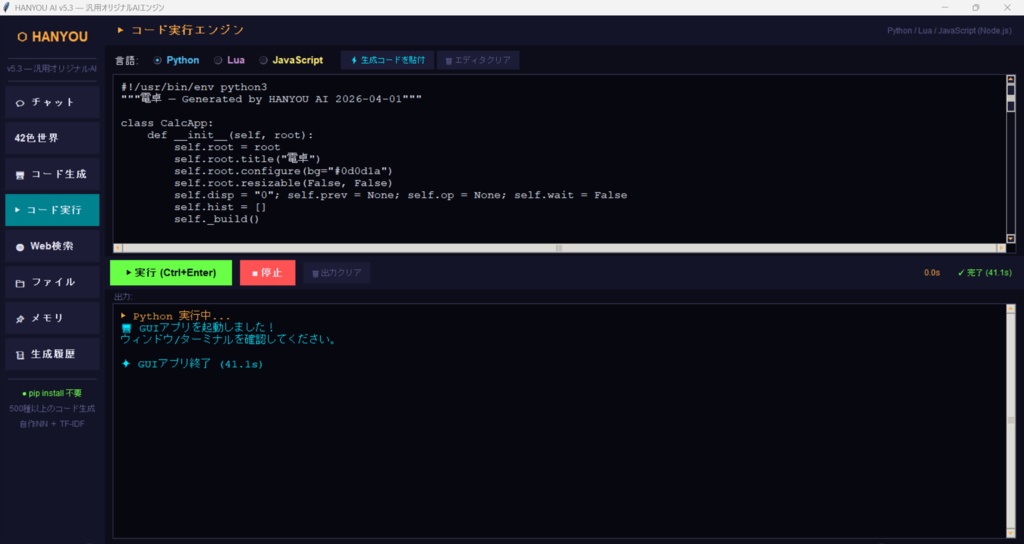Viewport: 1024px width, 544px height.
Task: Click the 完了 (41.1s) status text
Action: (x=984, y=273)
